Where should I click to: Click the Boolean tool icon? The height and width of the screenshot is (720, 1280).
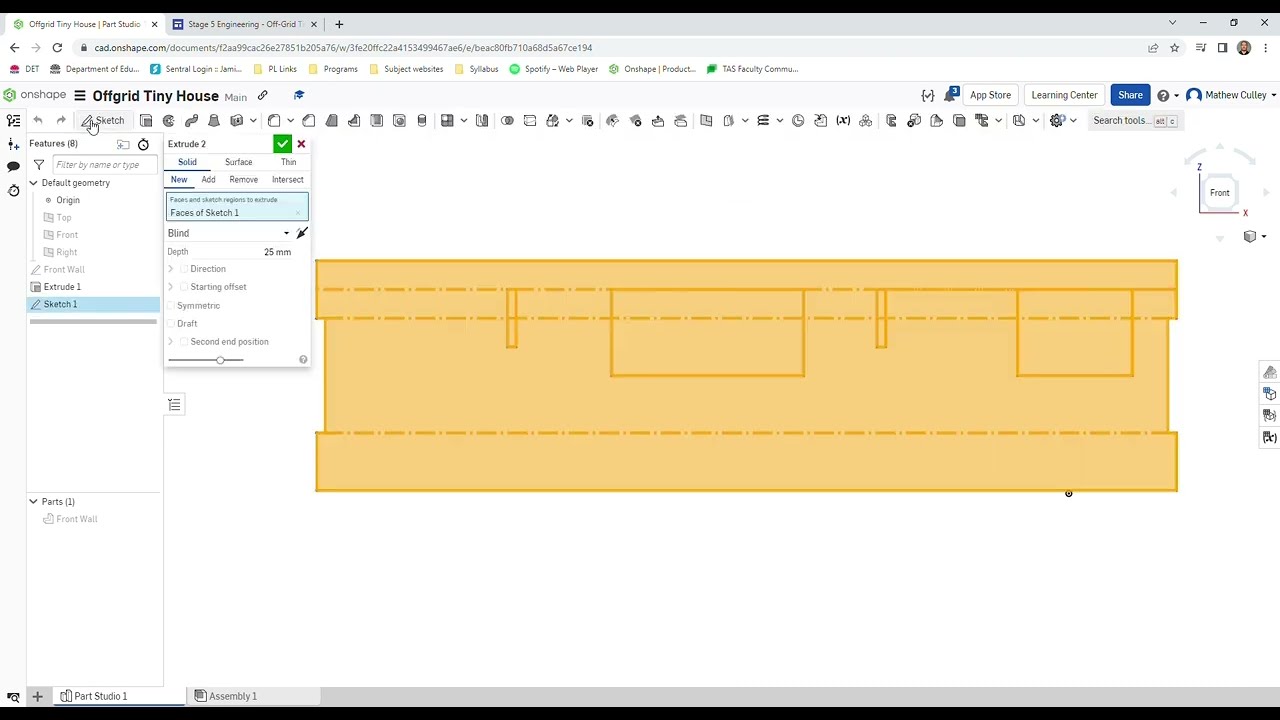[507, 120]
